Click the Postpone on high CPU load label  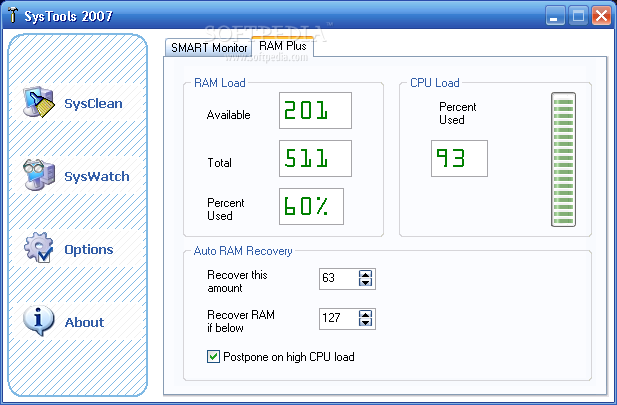point(289,357)
